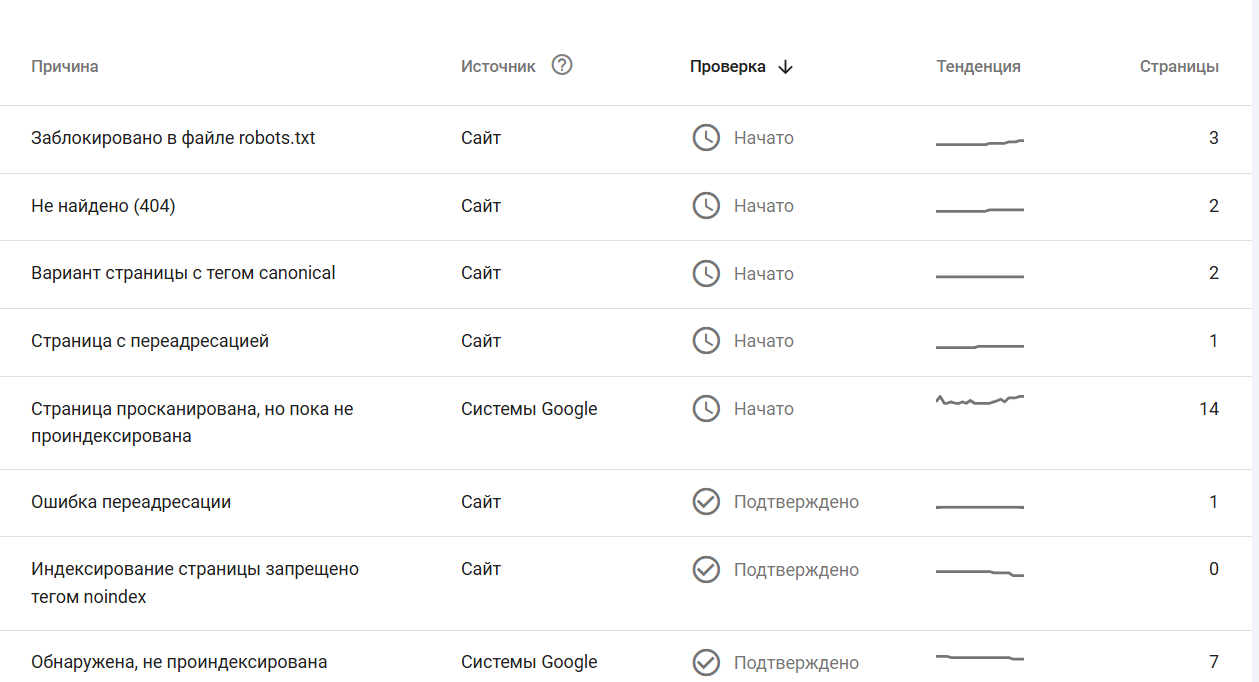Click checkmark icon in Ошибка переадресации row

[x=706, y=502]
